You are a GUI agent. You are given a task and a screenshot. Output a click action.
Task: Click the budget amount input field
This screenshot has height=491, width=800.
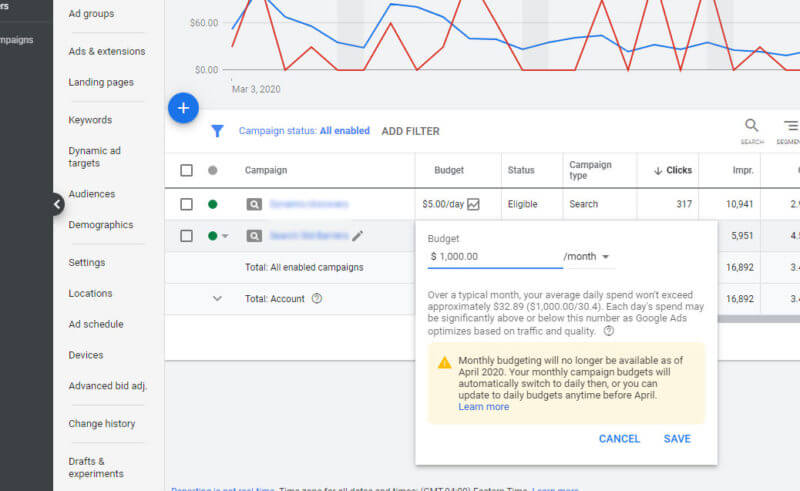pos(494,257)
